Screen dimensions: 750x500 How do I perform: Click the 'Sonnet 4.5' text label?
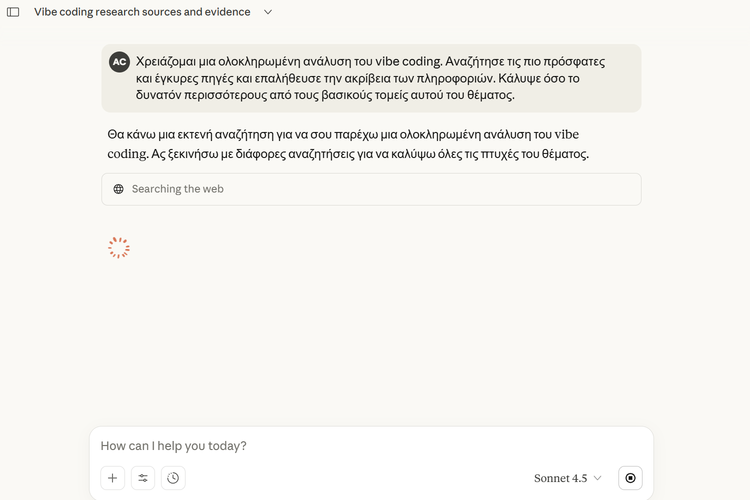coord(561,478)
